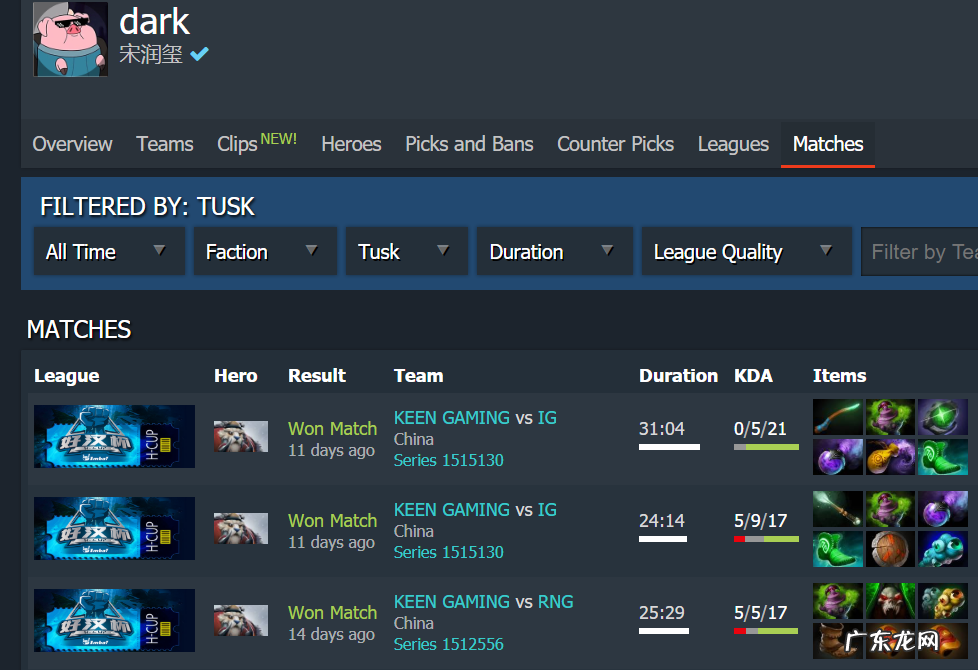Click green gem item in 0/5/21 match
This screenshot has width=978, height=670.
(942, 417)
